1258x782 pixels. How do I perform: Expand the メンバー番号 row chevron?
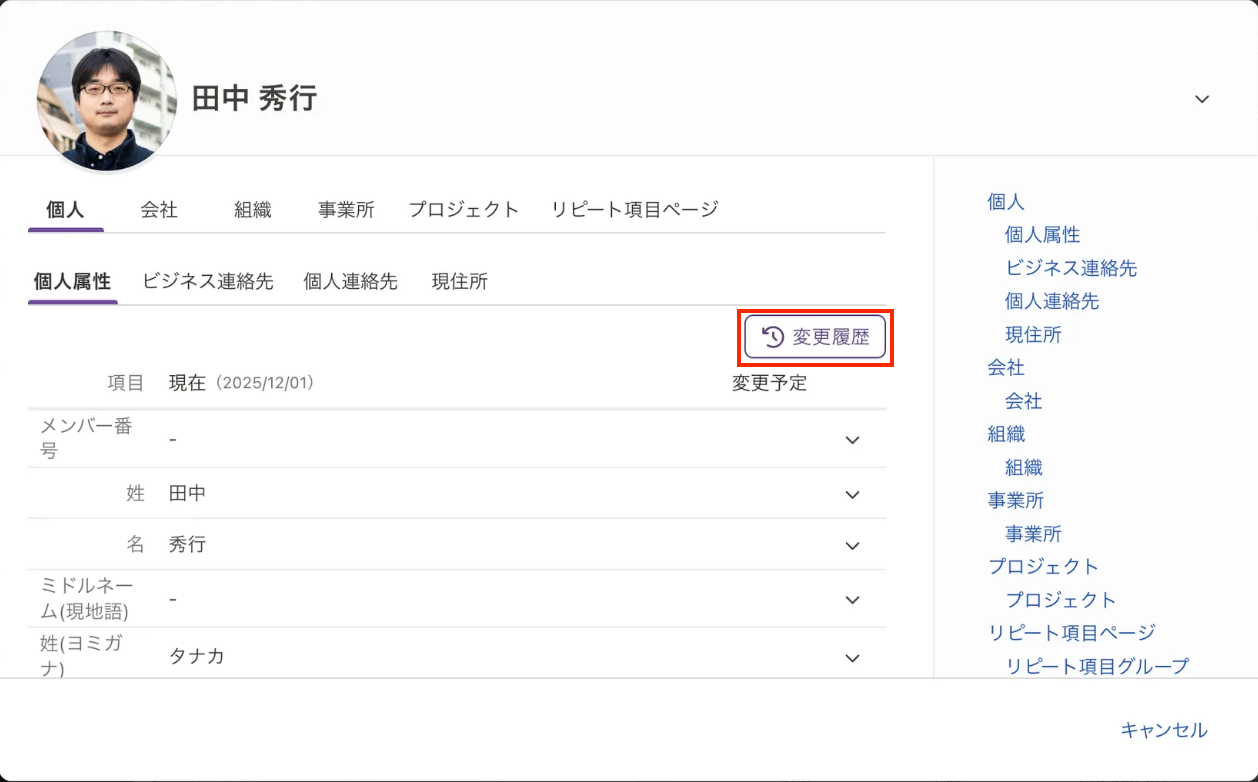pyautogui.click(x=852, y=440)
